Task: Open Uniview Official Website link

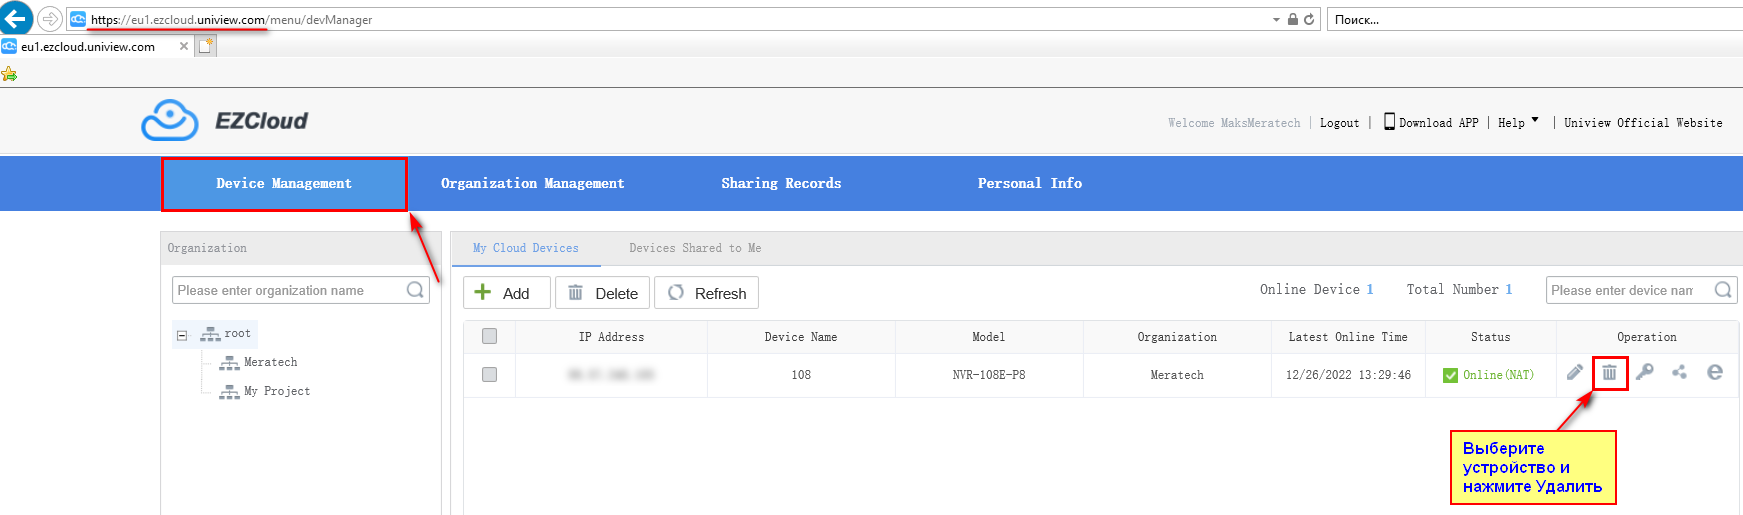Action: (x=1643, y=123)
